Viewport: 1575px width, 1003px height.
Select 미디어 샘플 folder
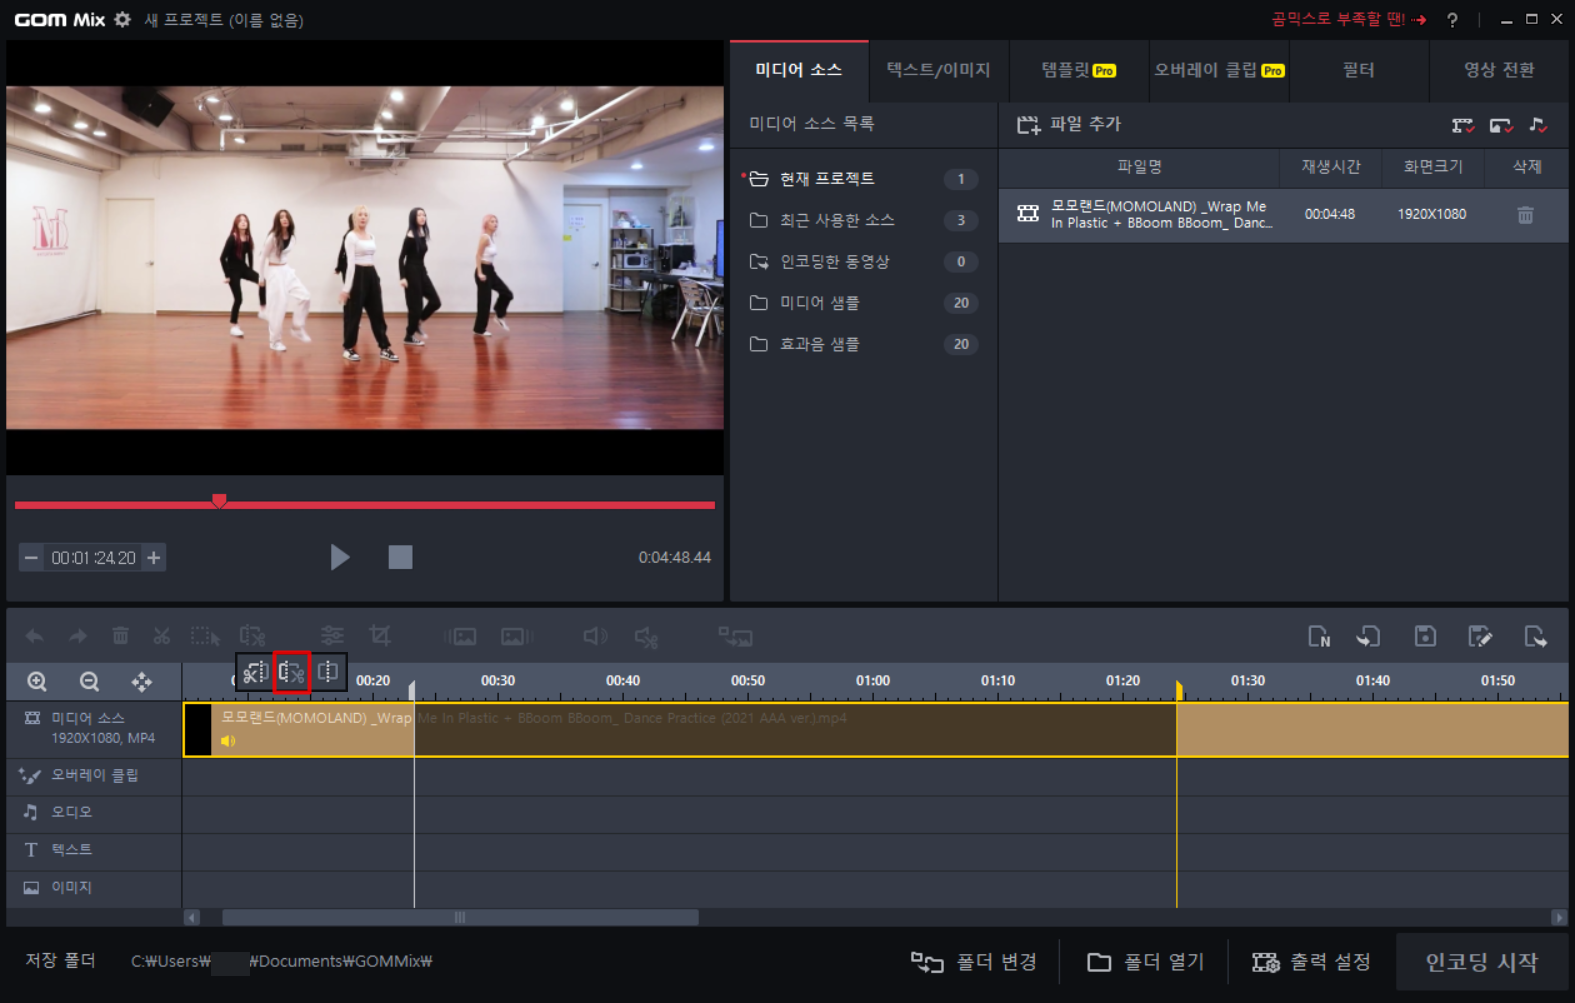point(863,302)
